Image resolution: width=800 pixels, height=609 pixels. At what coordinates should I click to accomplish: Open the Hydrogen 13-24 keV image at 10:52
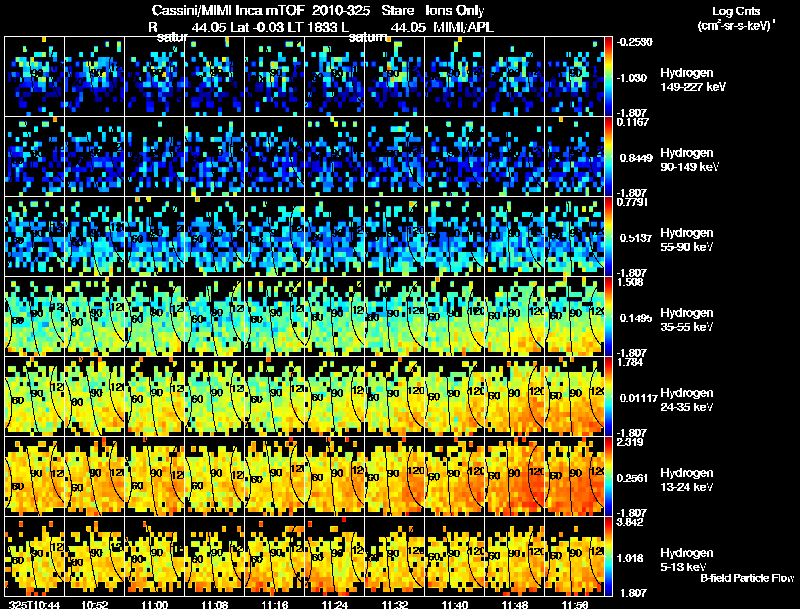94,476
